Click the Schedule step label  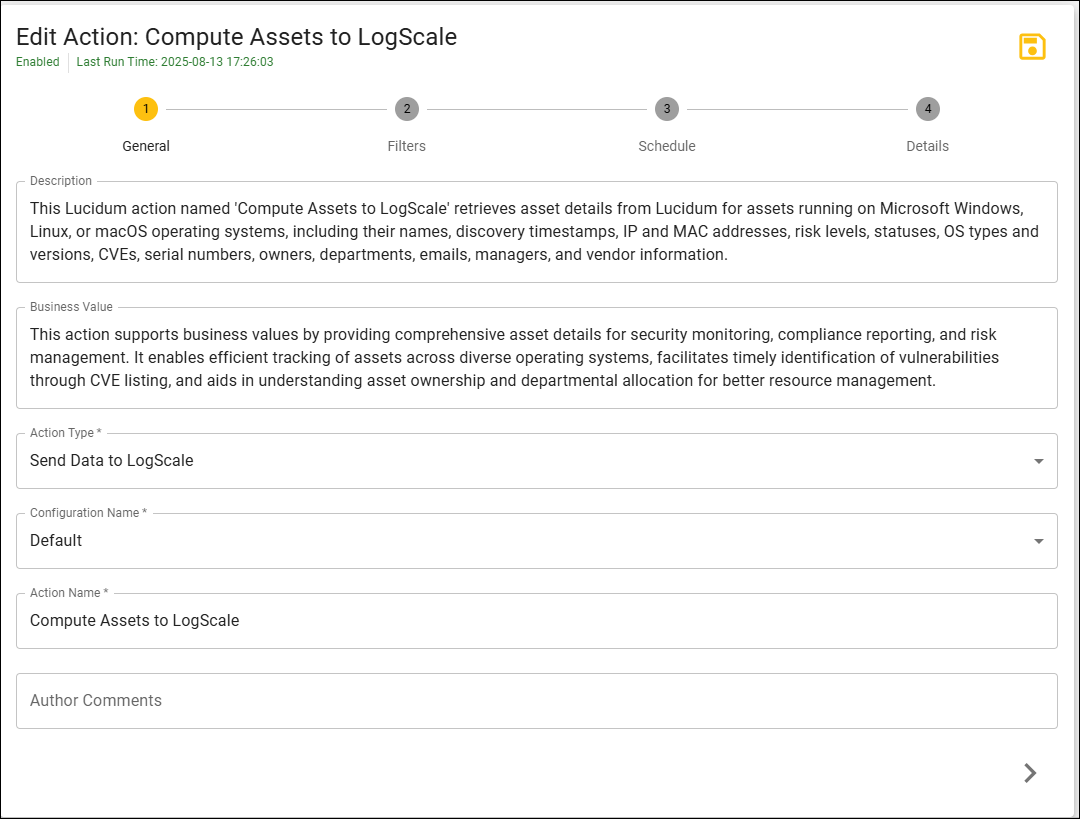(667, 146)
